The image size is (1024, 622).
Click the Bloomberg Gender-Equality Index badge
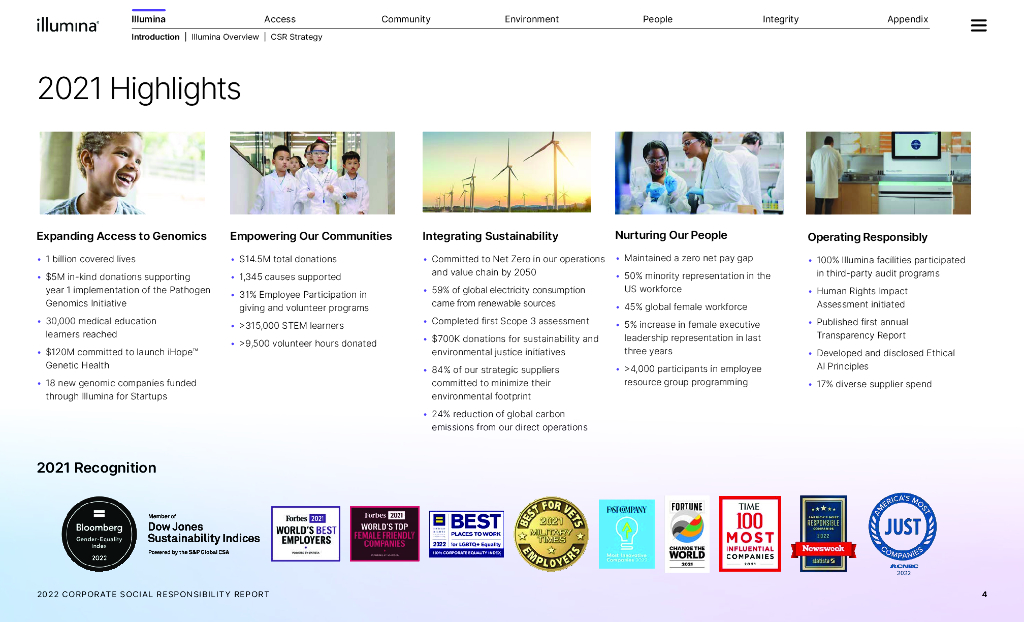click(x=99, y=534)
